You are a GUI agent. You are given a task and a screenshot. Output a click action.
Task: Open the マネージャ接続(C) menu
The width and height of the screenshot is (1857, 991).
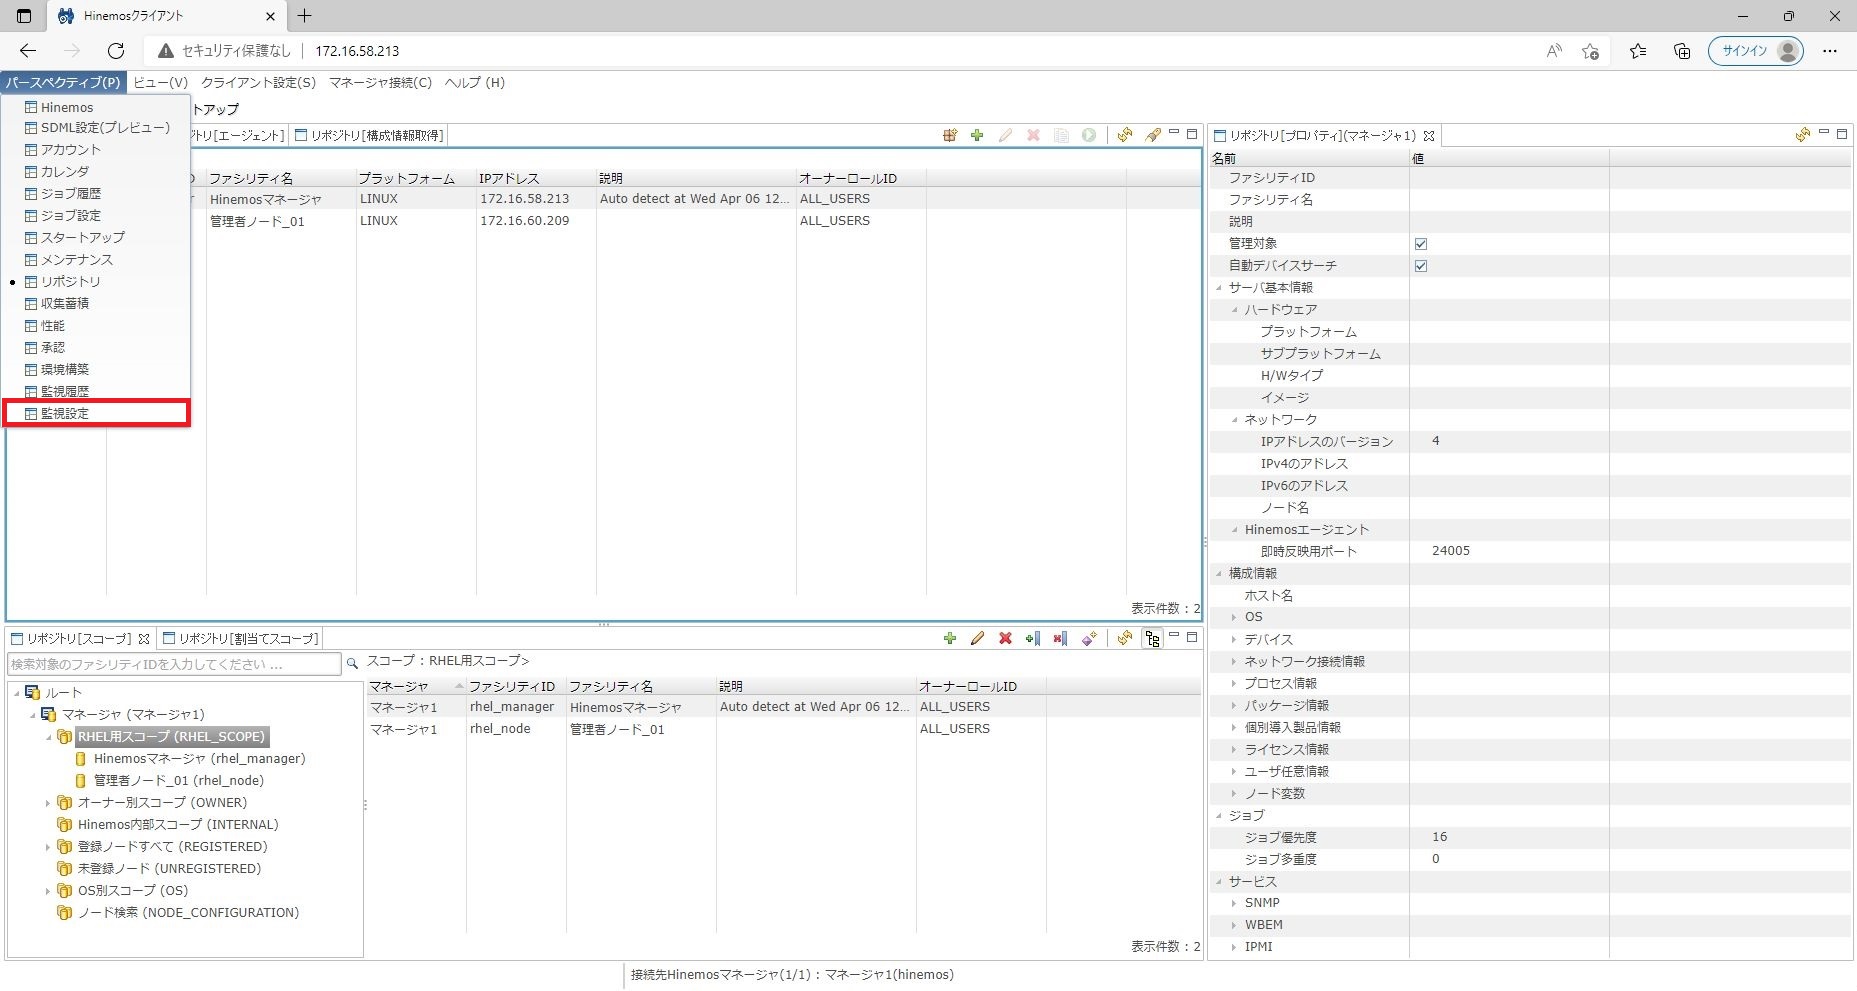(x=380, y=83)
